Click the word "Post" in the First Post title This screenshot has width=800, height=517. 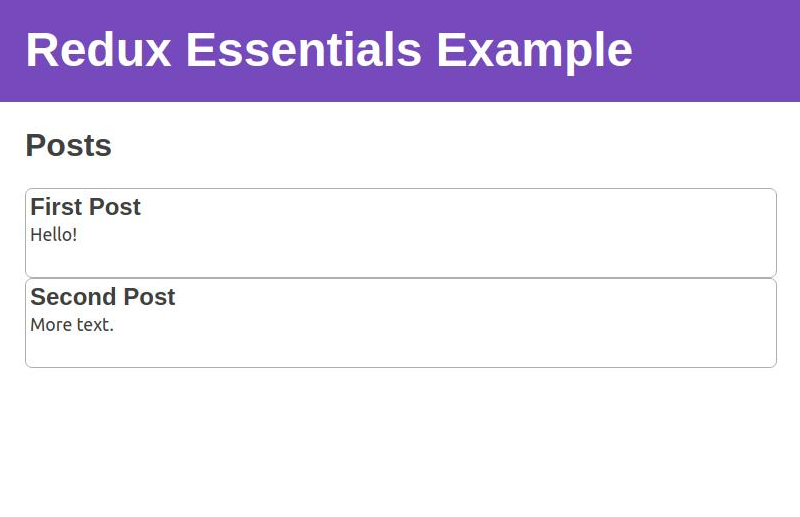115,207
